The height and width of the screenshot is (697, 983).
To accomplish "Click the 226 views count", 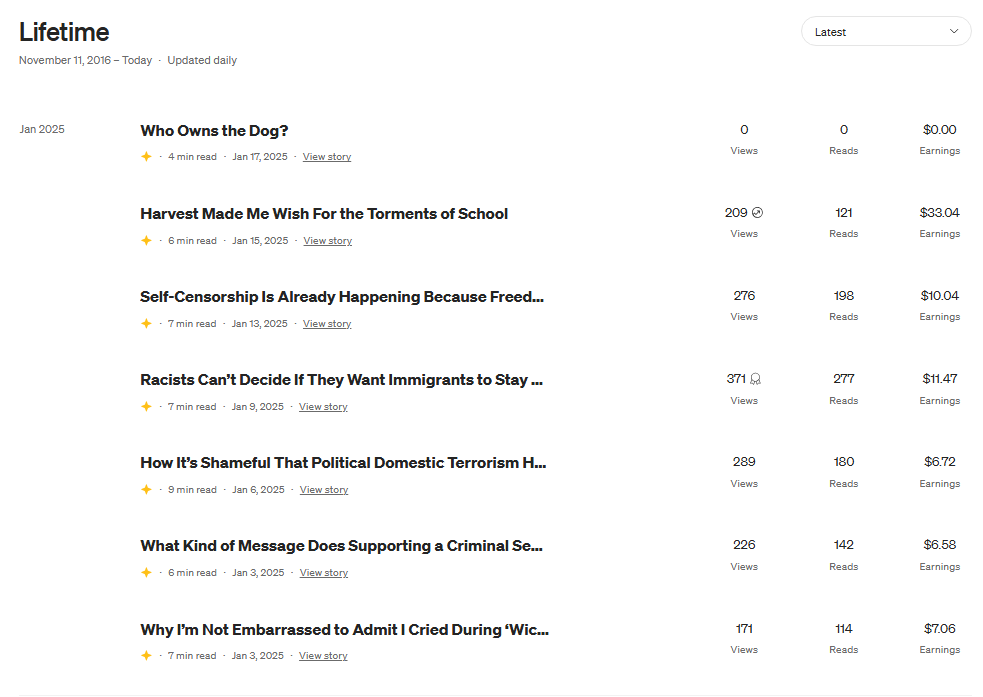I will click(x=744, y=545).
